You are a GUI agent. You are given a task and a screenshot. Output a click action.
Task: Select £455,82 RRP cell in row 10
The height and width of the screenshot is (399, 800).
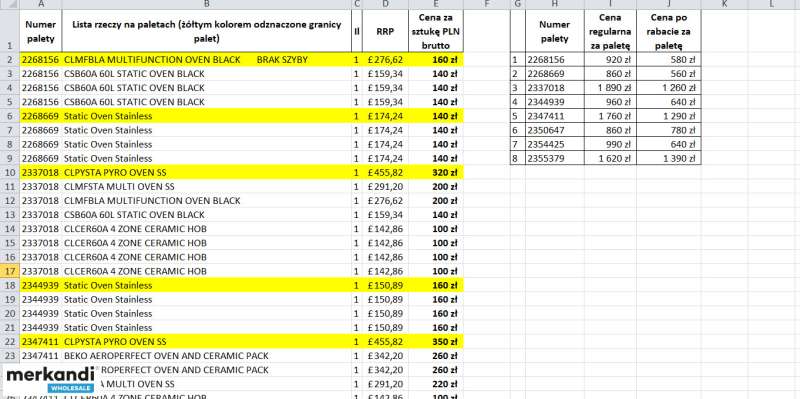click(x=385, y=172)
